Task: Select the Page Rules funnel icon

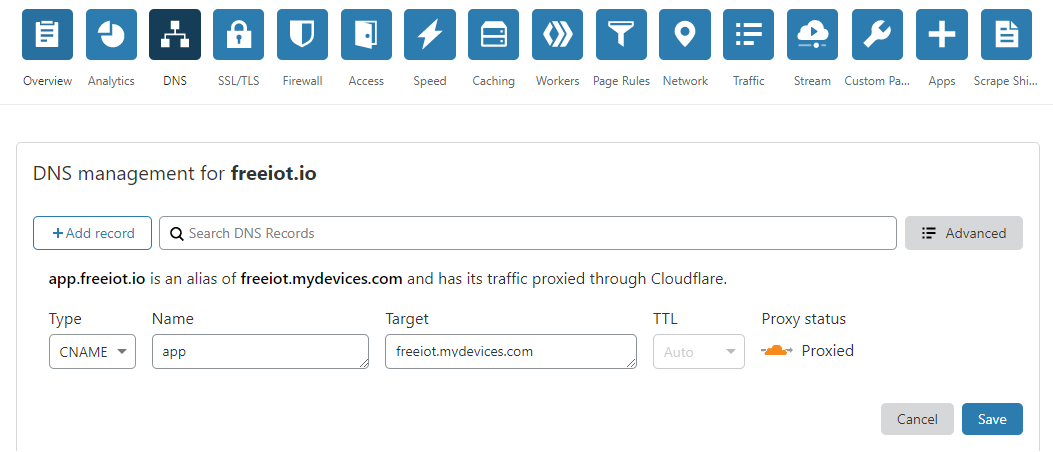Action: 621,35
